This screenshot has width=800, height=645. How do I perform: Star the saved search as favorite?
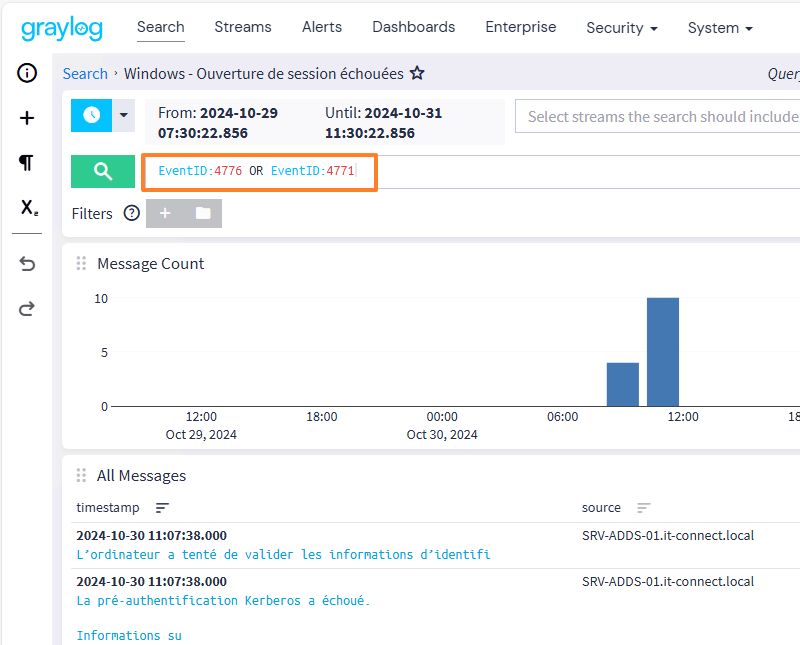click(x=418, y=73)
